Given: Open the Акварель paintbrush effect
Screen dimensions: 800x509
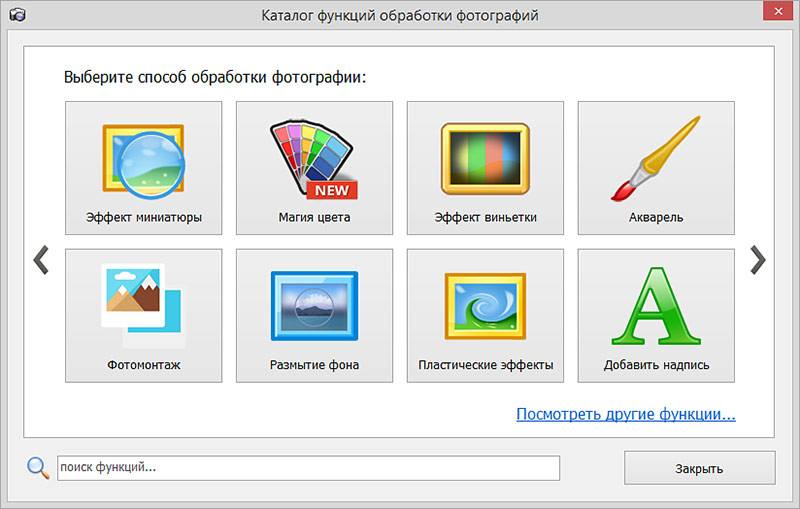Looking at the screenshot, I should 656,168.
